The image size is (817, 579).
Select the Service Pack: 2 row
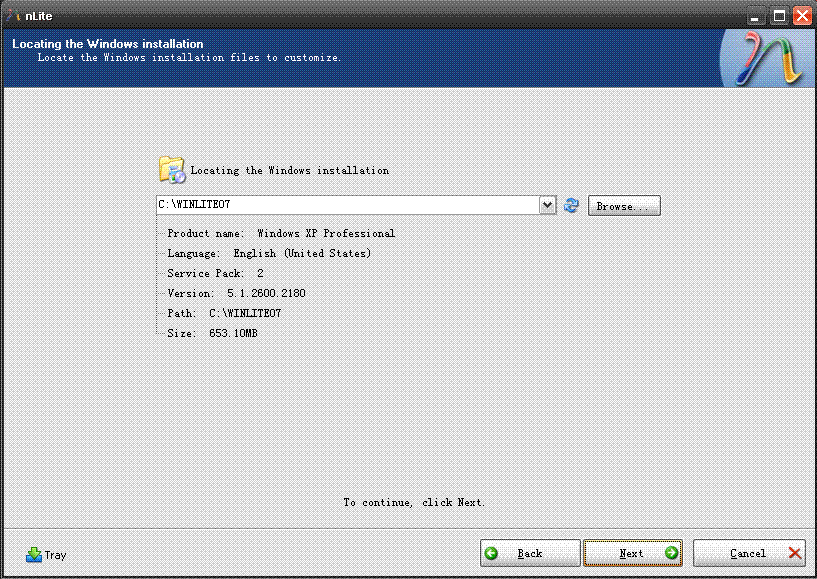tap(215, 274)
